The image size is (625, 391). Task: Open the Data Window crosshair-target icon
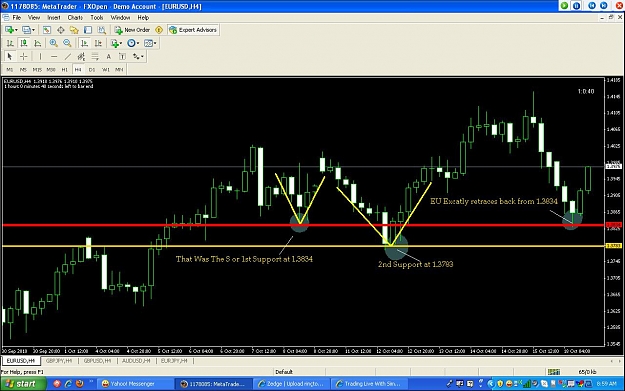point(61,30)
